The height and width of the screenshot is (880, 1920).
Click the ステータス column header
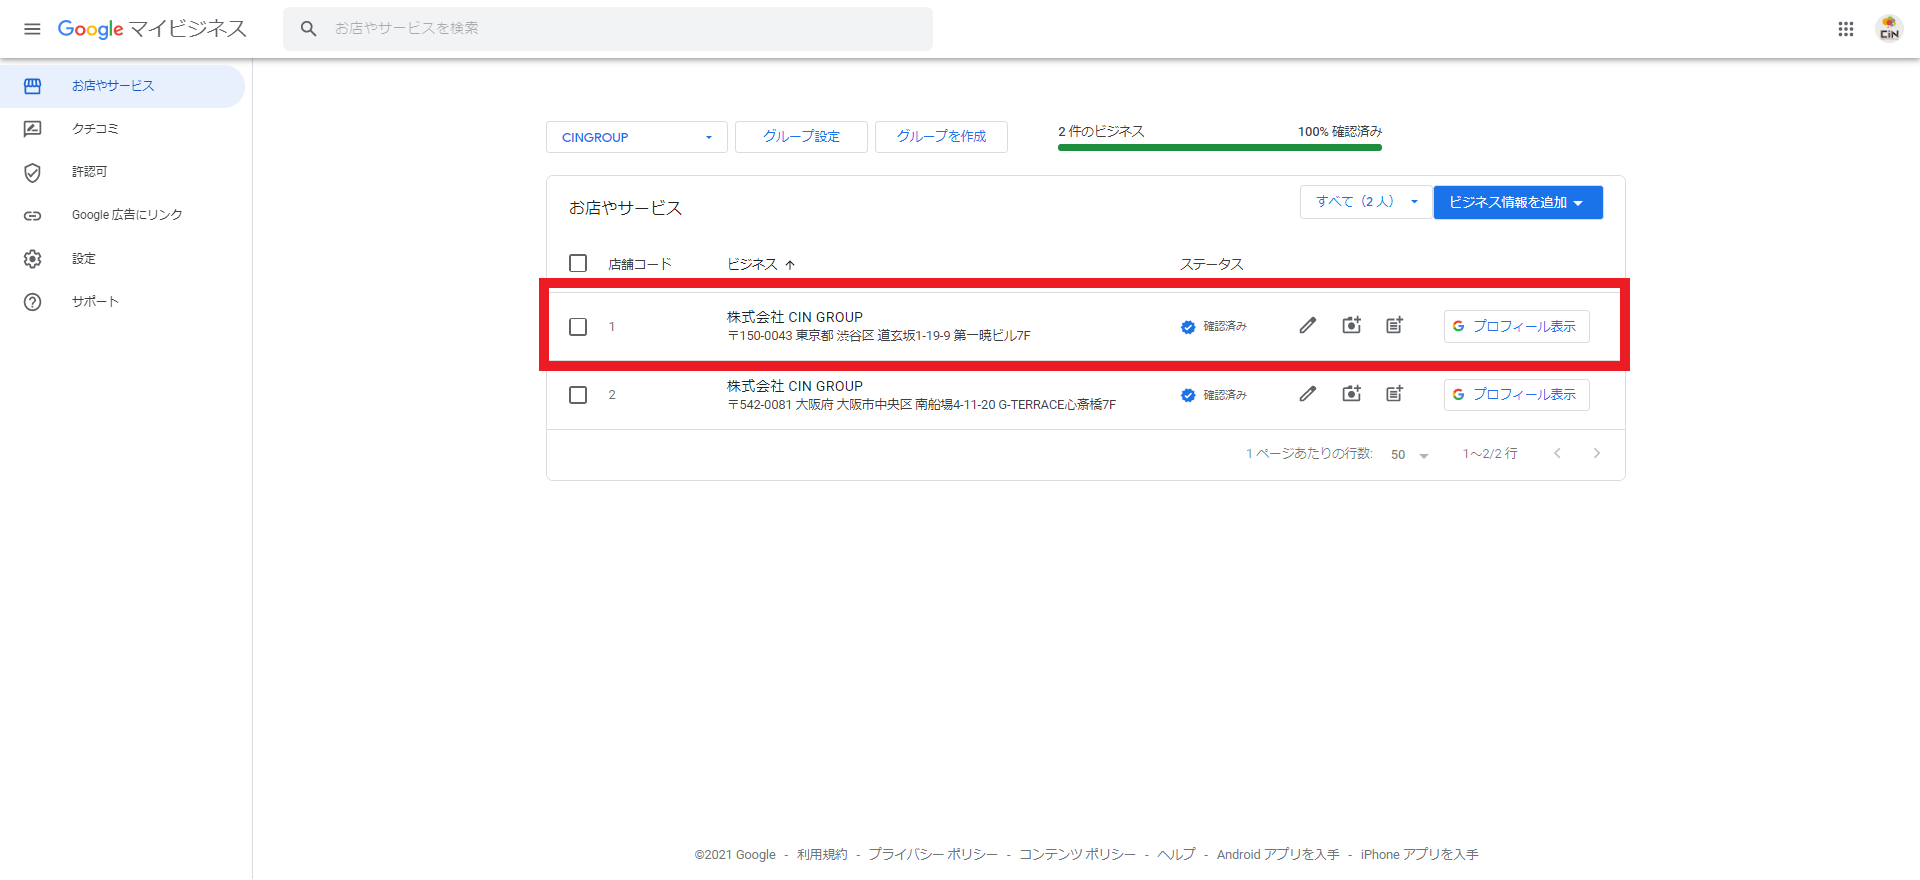[1212, 265]
